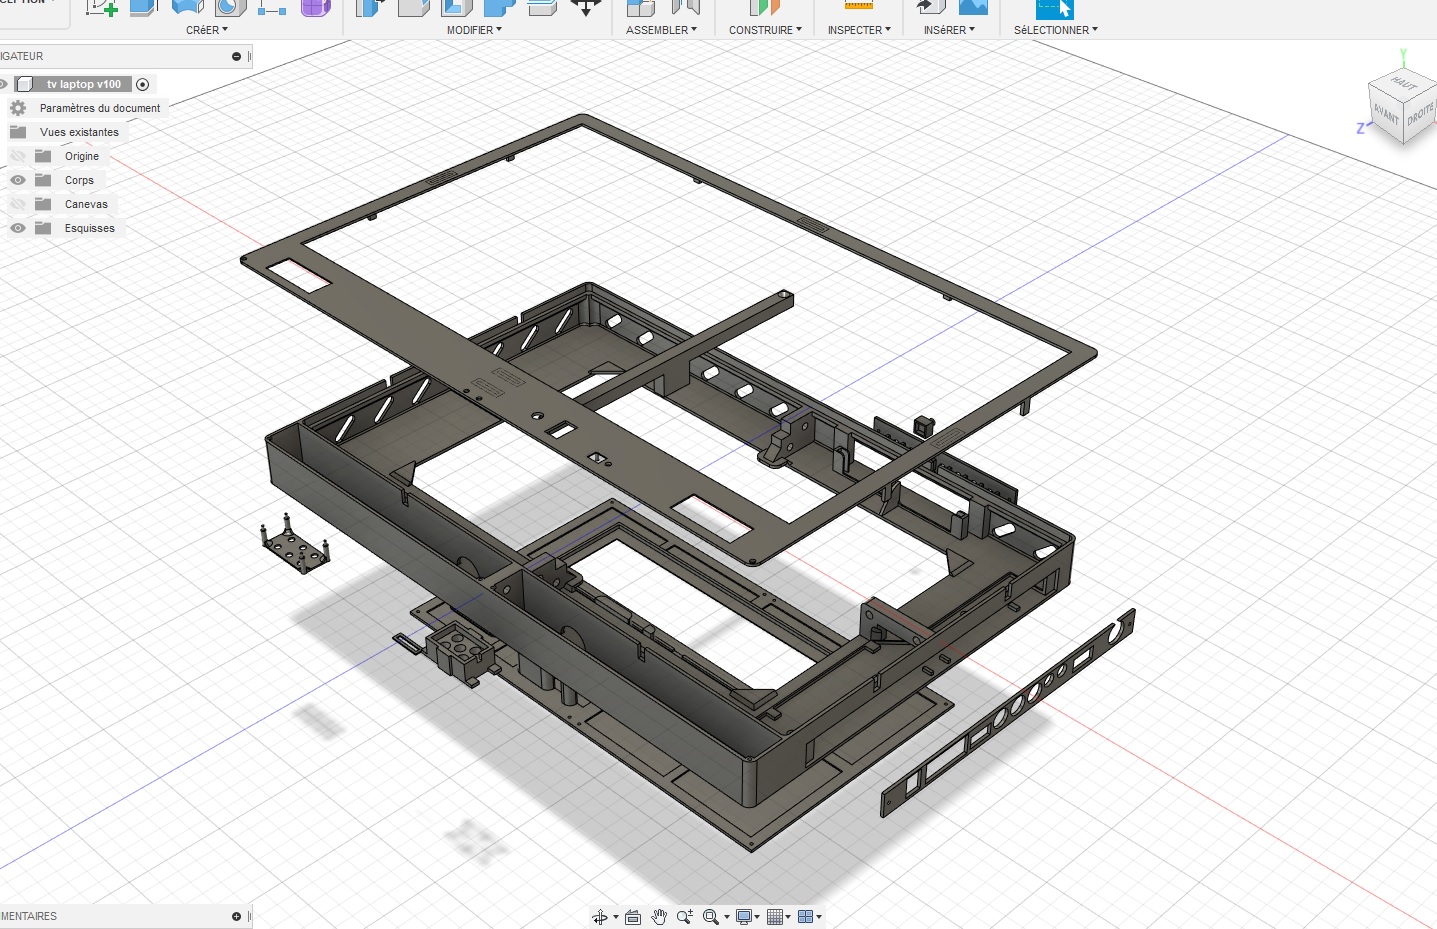Select the Vues existantes folder
The height and width of the screenshot is (929, 1437).
click(x=79, y=132)
